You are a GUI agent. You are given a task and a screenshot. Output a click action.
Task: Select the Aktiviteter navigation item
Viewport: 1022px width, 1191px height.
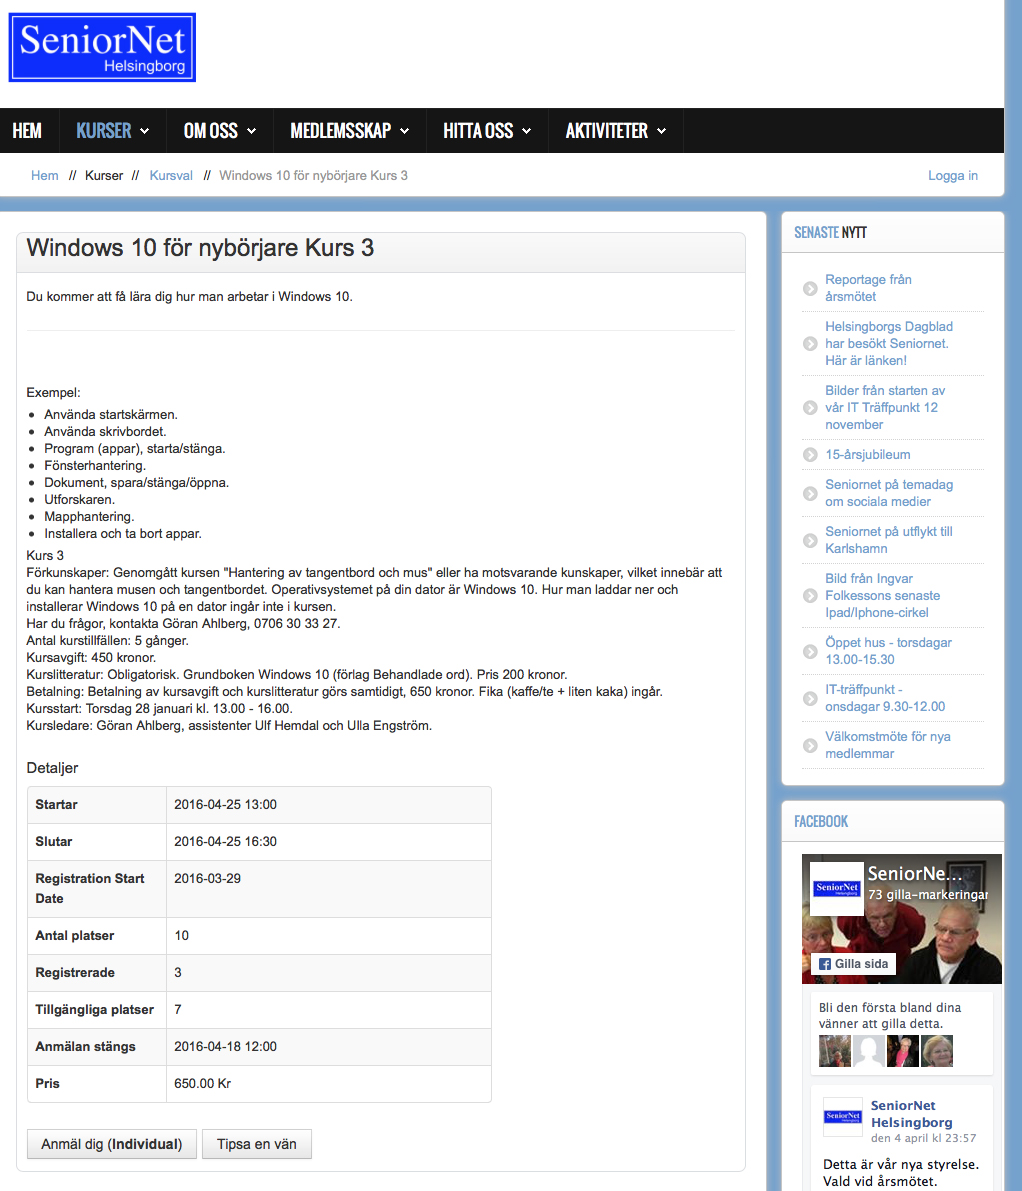pyautogui.click(x=607, y=131)
